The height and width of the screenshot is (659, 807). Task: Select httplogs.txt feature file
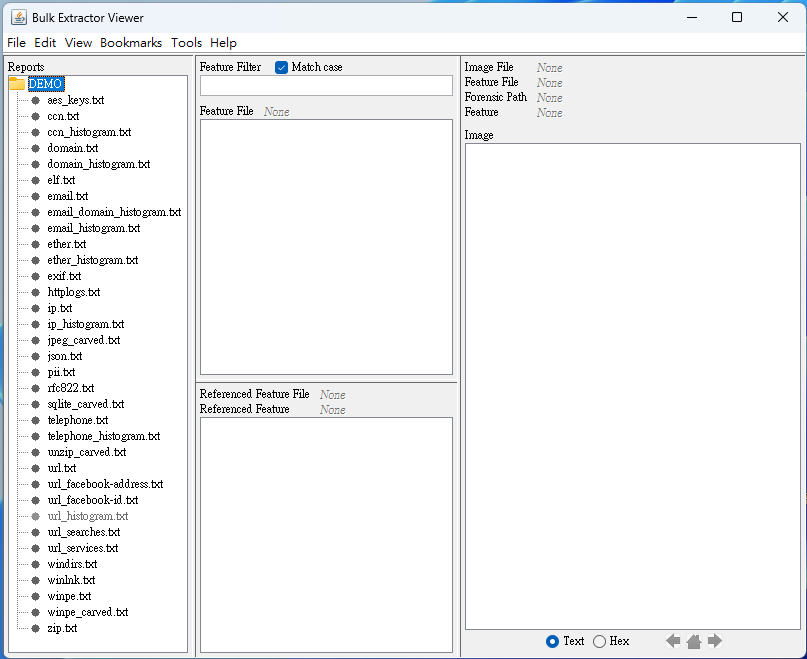click(74, 292)
